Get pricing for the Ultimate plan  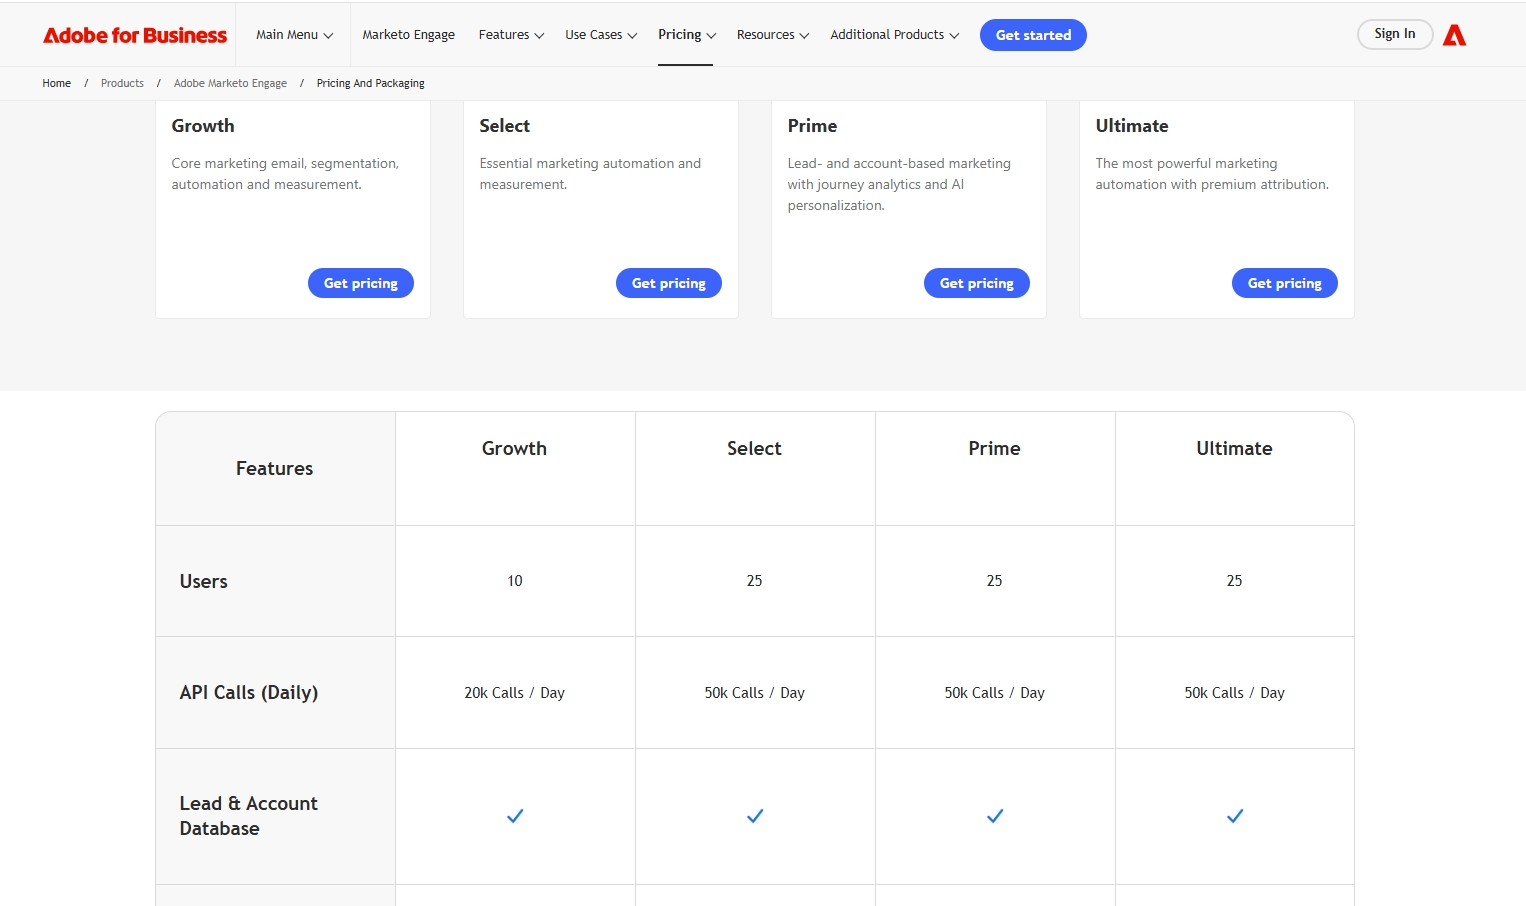click(x=1285, y=283)
